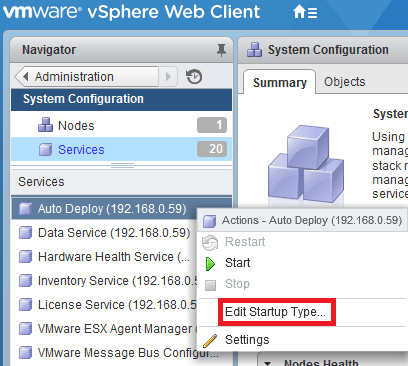Pin the Navigator panel
The image size is (408, 366).
click(221, 50)
